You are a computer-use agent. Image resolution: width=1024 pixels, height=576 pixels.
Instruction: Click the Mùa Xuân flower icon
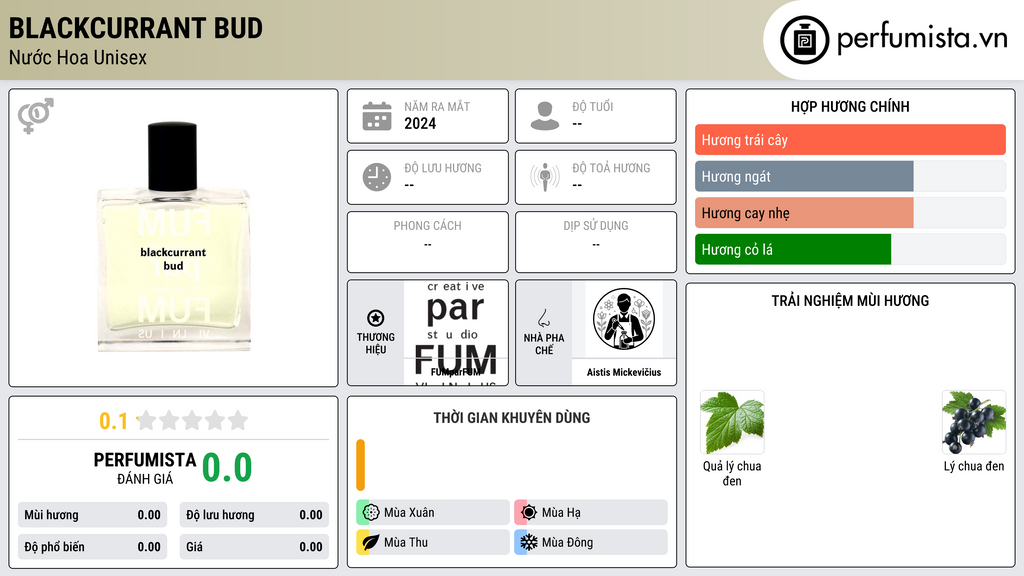tap(371, 512)
